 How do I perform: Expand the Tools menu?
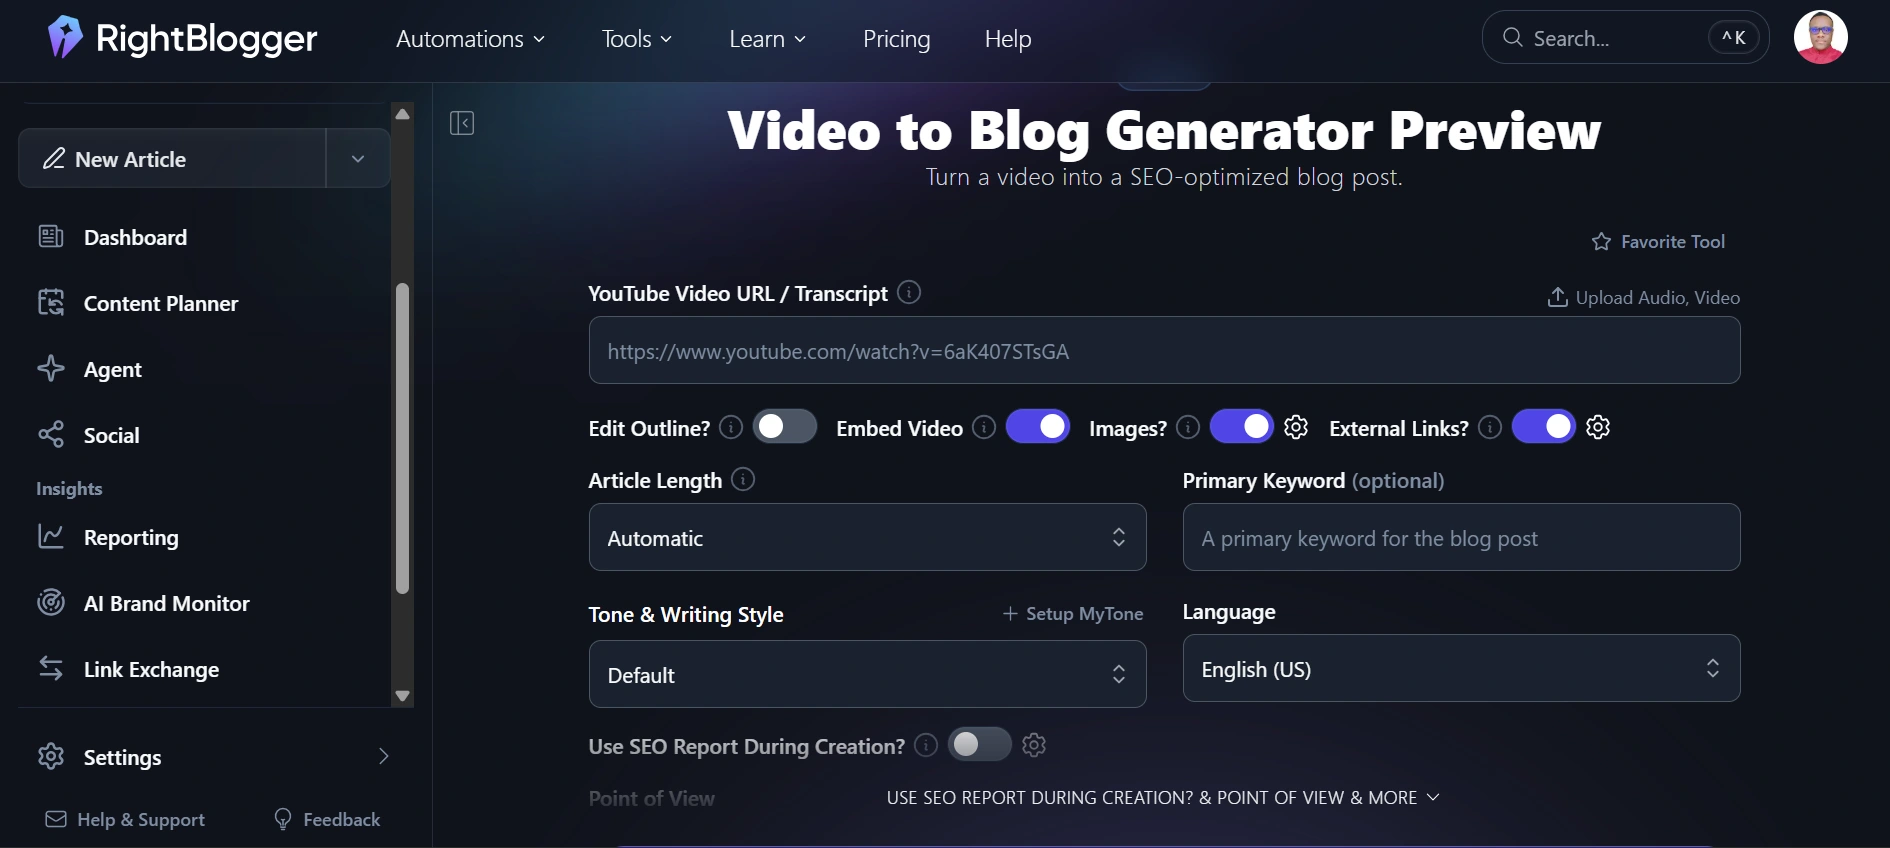(637, 39)
